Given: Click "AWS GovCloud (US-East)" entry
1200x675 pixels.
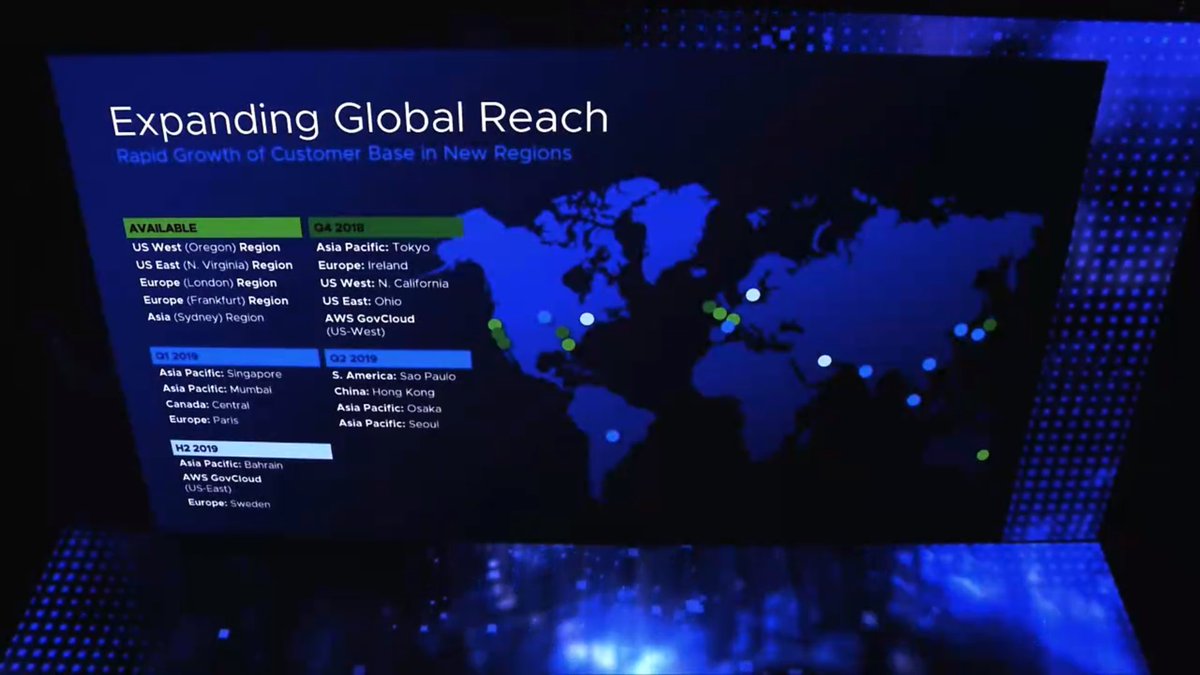Looking at the screenshot, I should coord(222,483).
